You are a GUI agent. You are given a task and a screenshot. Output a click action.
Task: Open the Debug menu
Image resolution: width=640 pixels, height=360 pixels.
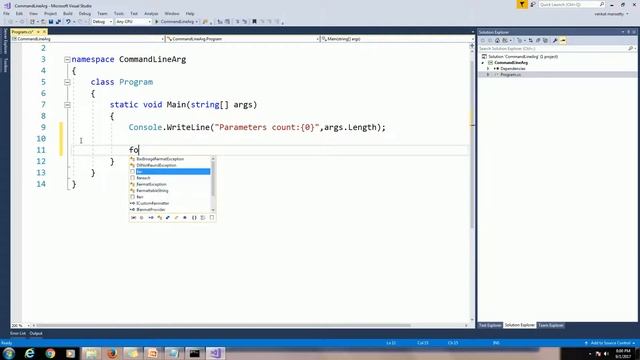point(84,13)
